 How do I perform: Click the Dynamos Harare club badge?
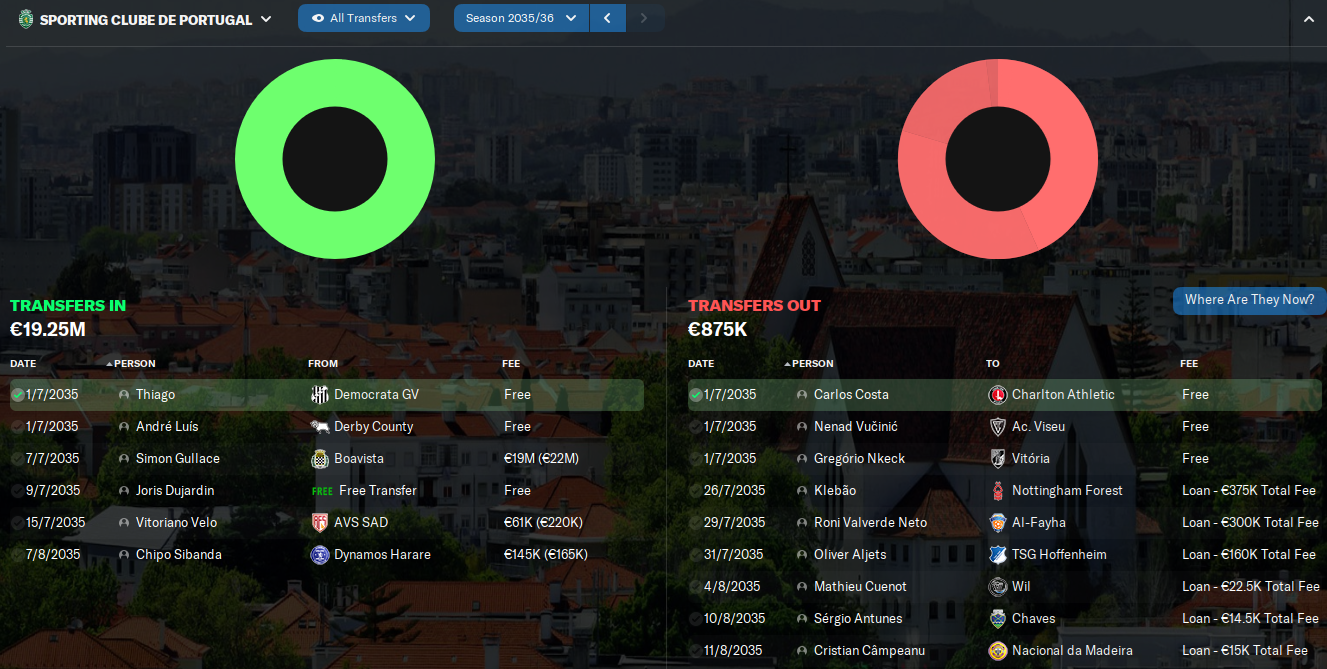pyautogui.click(x=320, y=555)
